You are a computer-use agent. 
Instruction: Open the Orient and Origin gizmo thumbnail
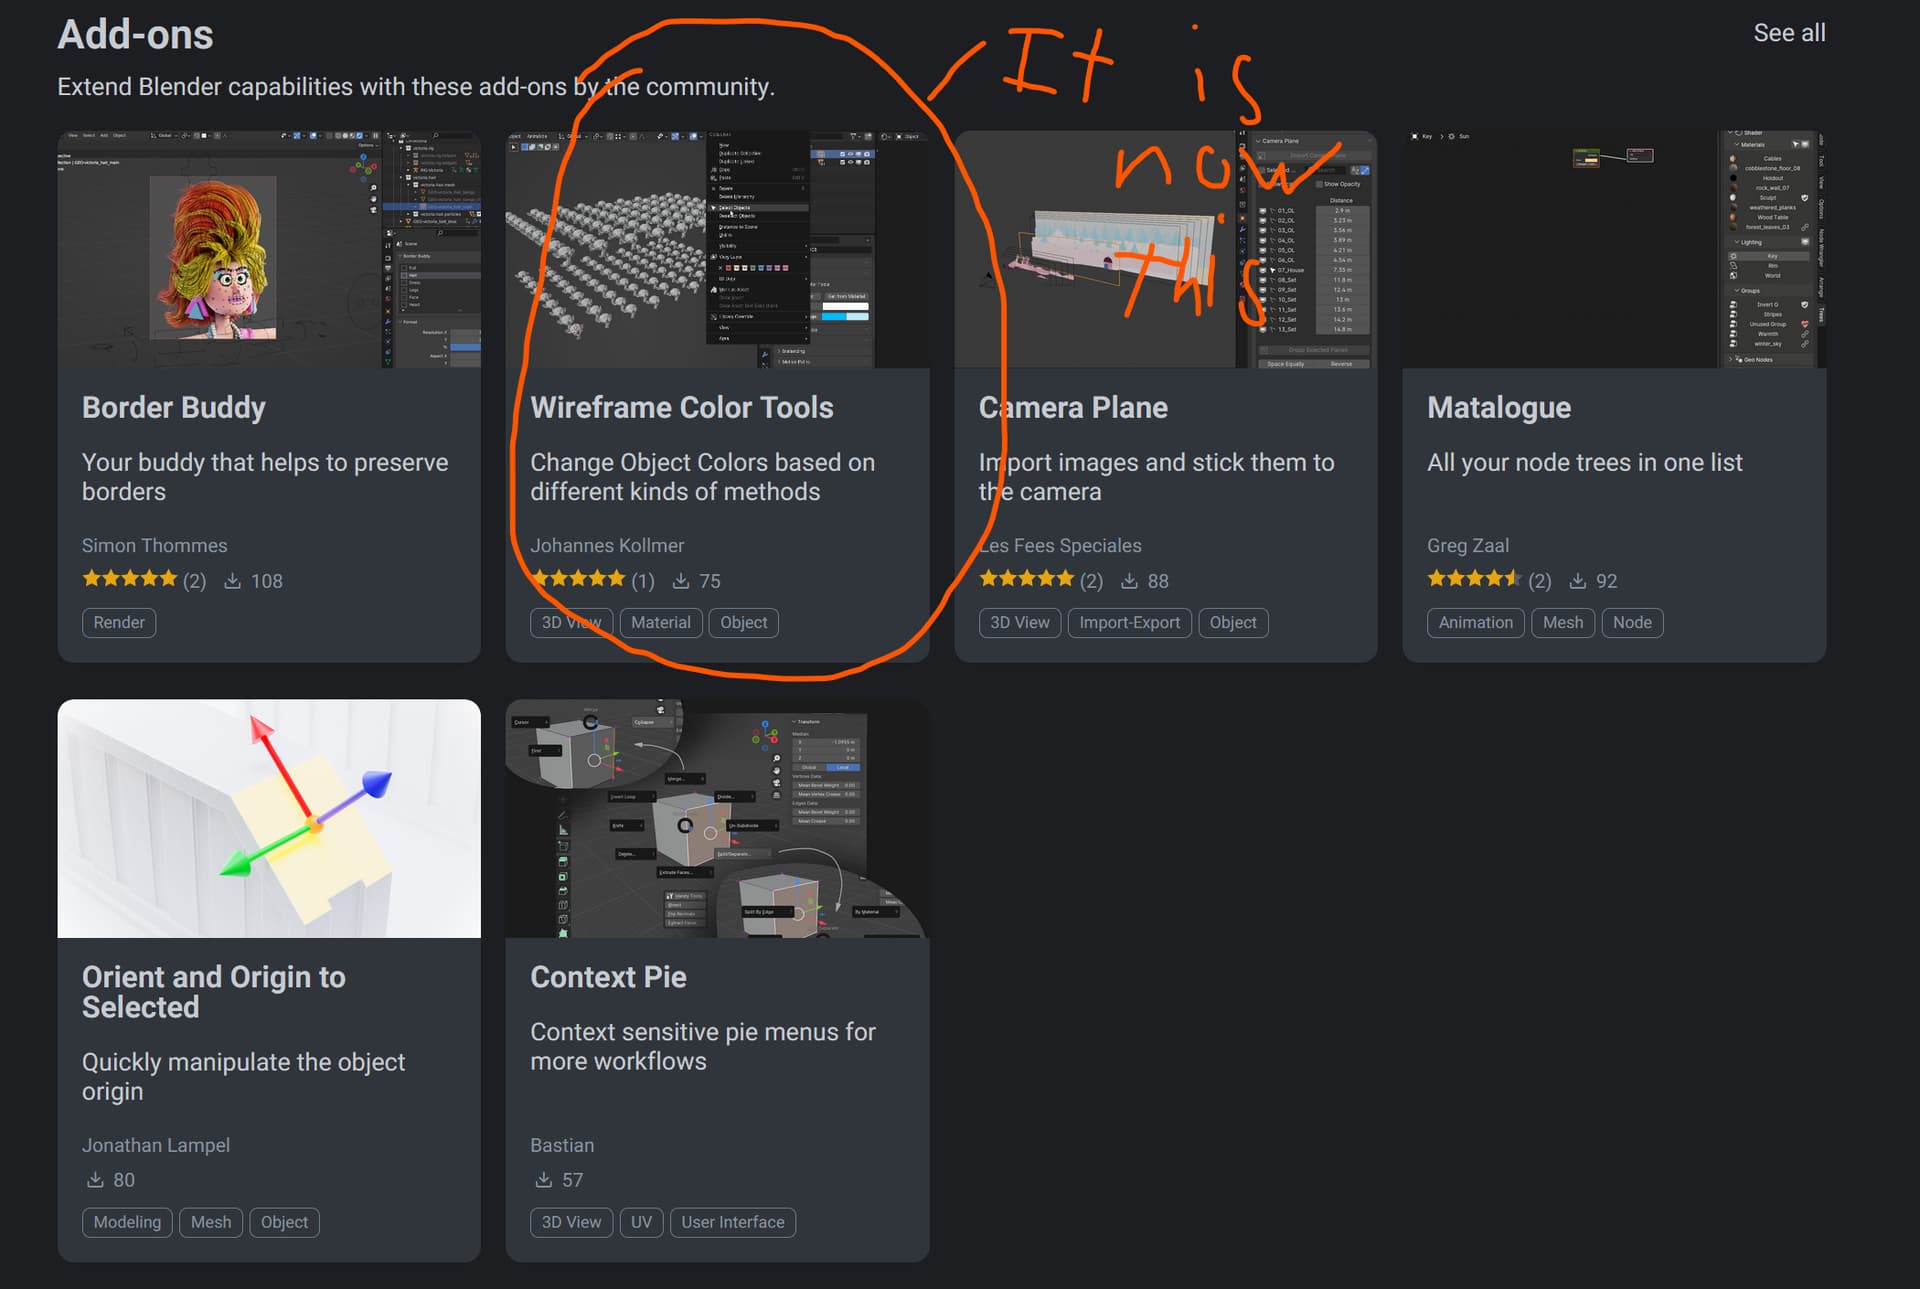coord(269,818)
